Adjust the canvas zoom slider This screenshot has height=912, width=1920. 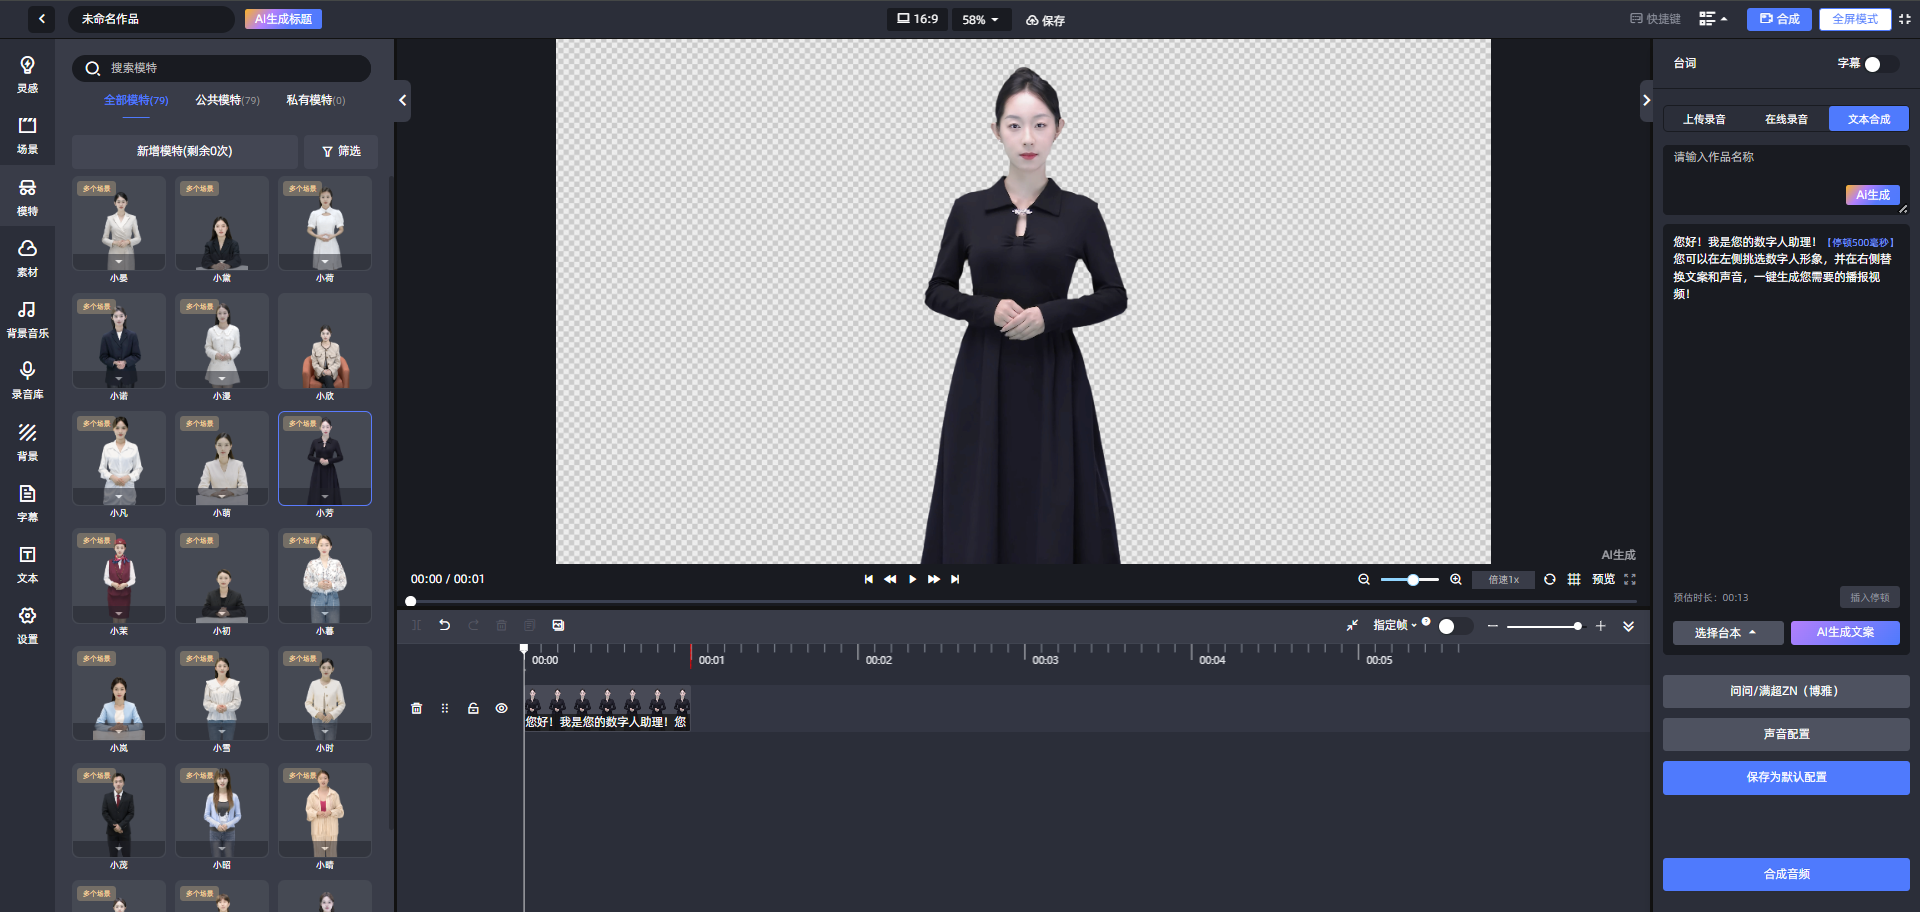pyautogui.click(x=1410, y=580)
